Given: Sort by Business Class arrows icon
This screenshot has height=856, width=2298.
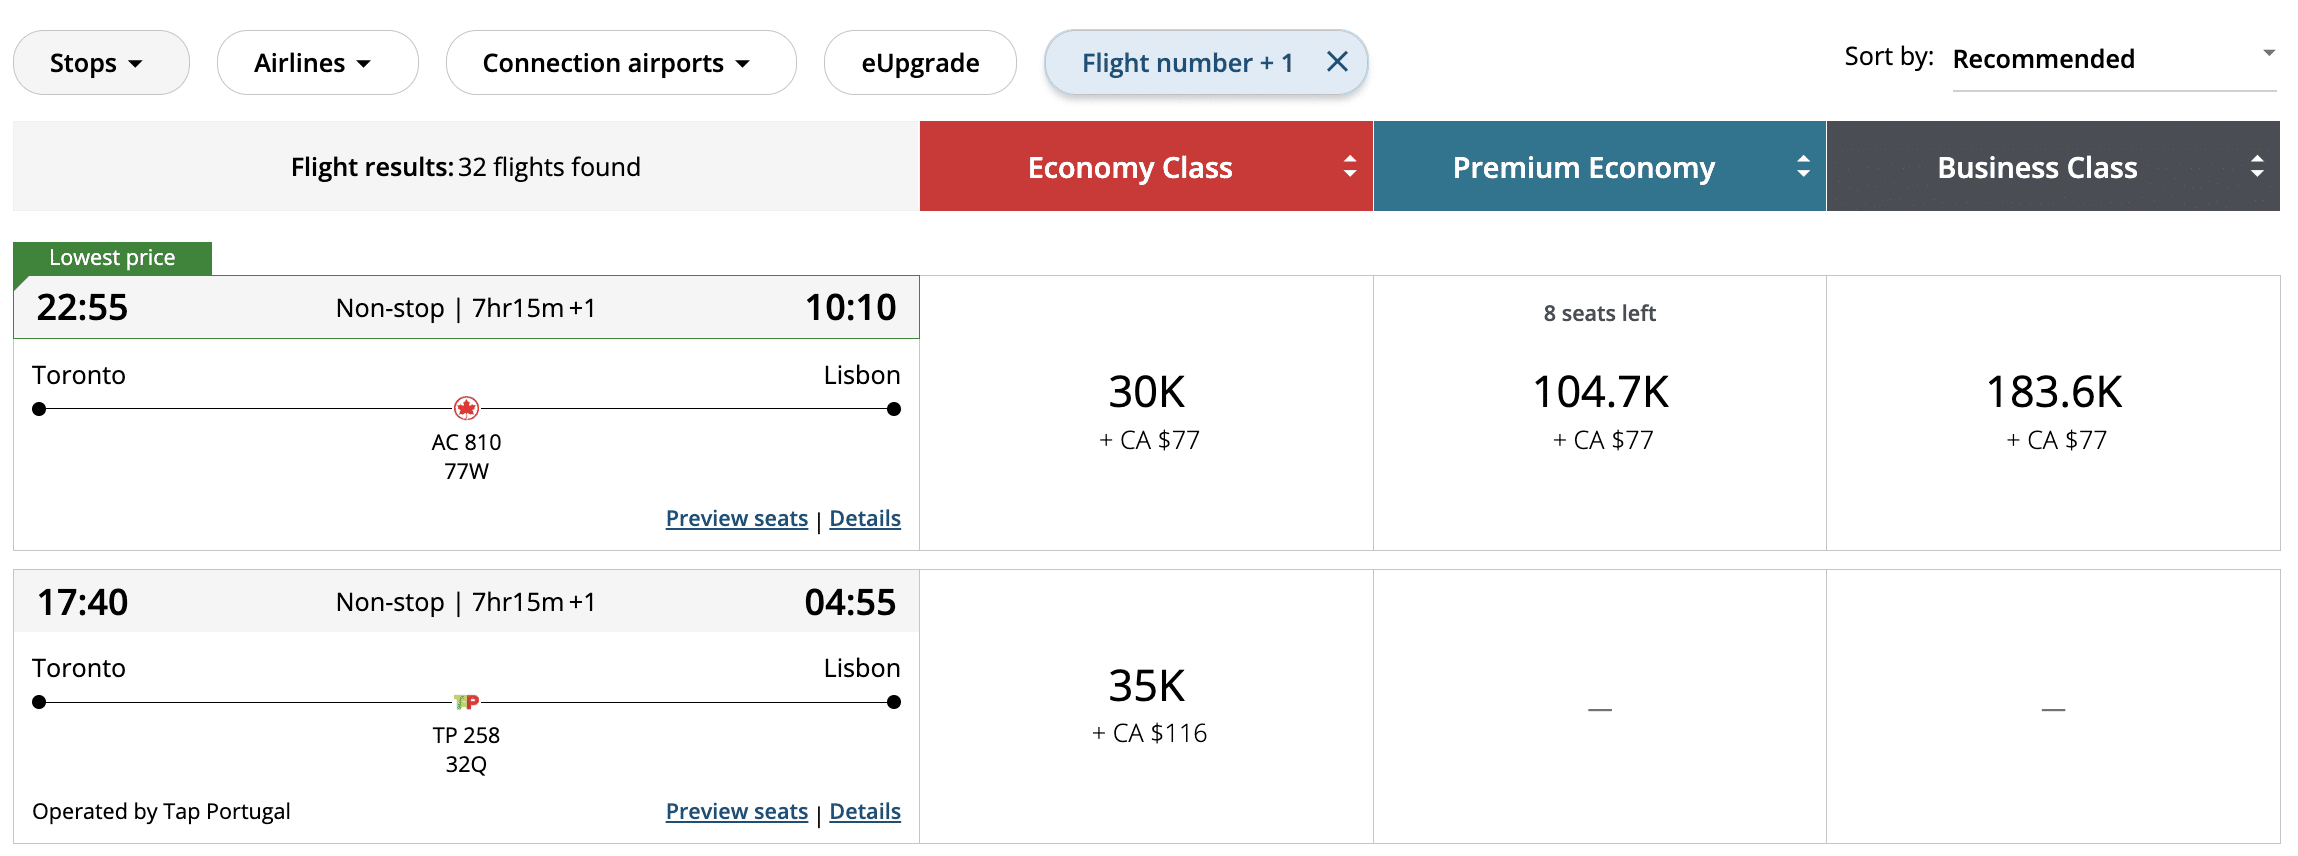Looking at the screenshot, I should [x=2257, y=167].
